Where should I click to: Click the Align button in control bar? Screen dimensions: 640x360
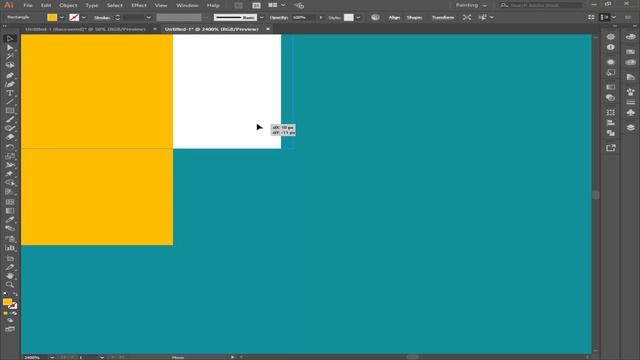point(394,17)
